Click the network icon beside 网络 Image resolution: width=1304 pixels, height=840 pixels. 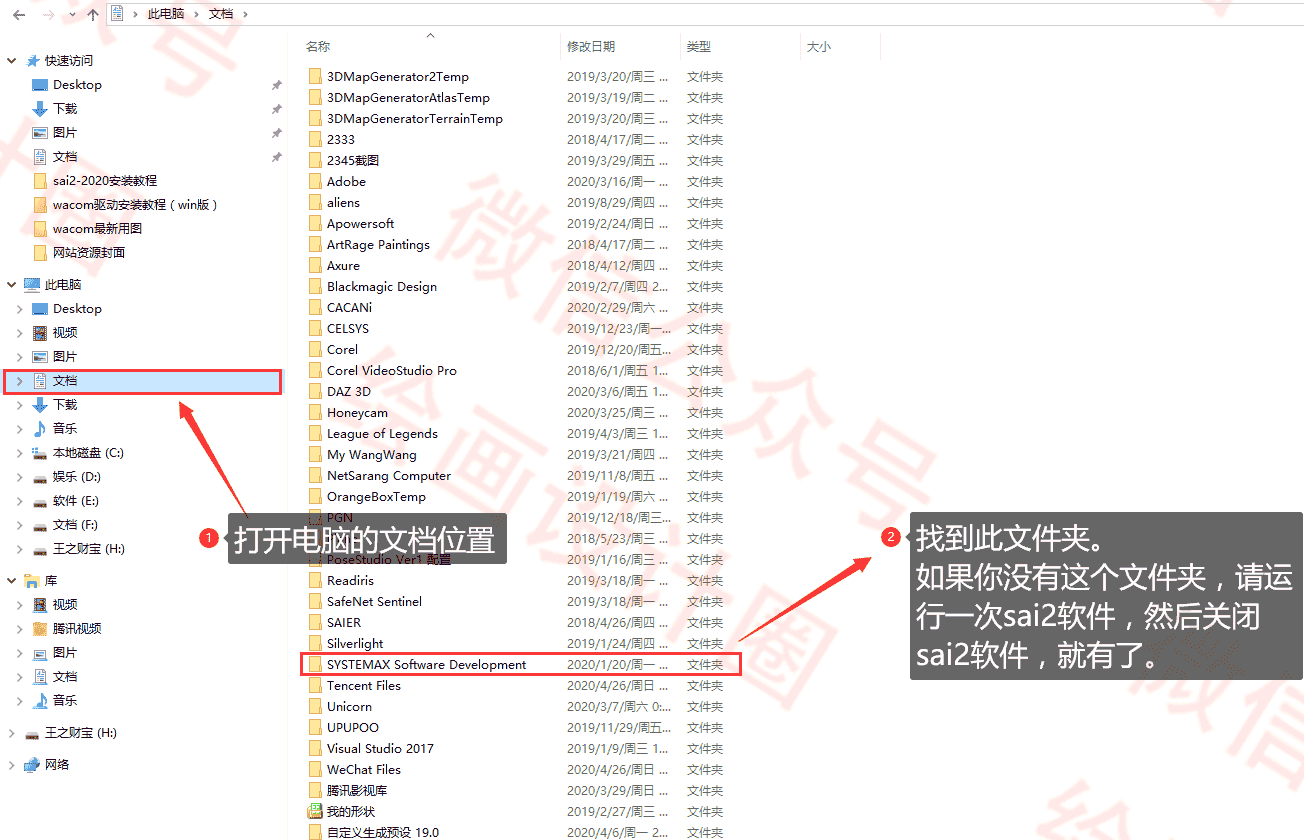click(32, 765)
